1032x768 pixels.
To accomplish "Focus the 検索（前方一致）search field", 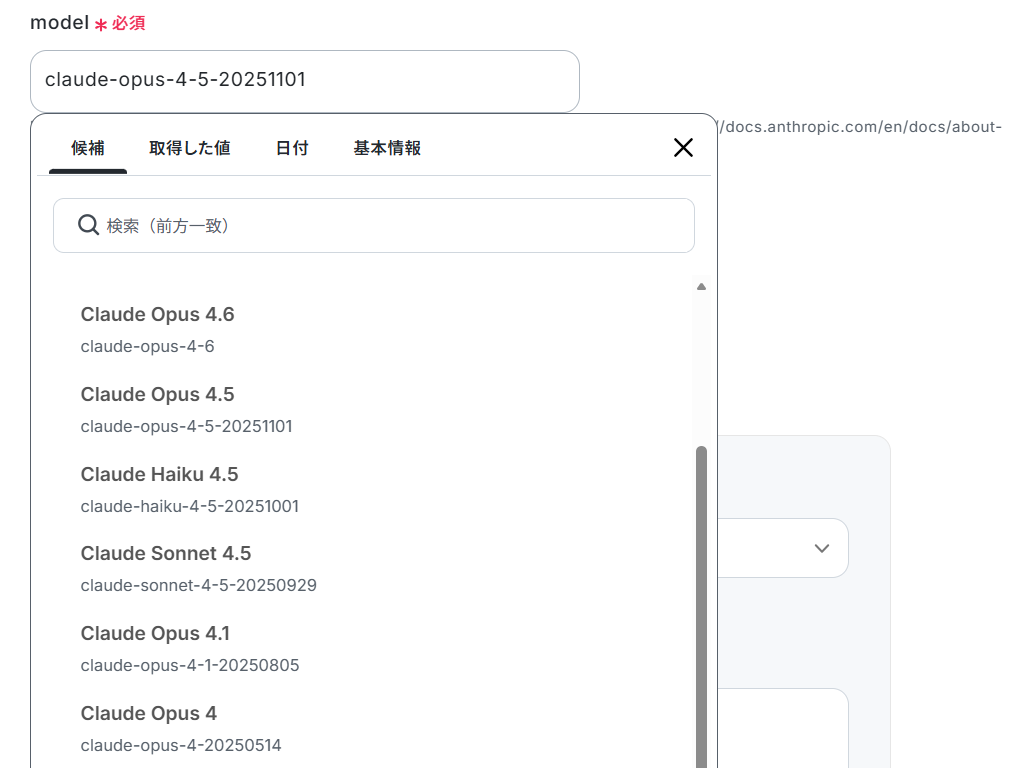I will (x=374, y=226).
